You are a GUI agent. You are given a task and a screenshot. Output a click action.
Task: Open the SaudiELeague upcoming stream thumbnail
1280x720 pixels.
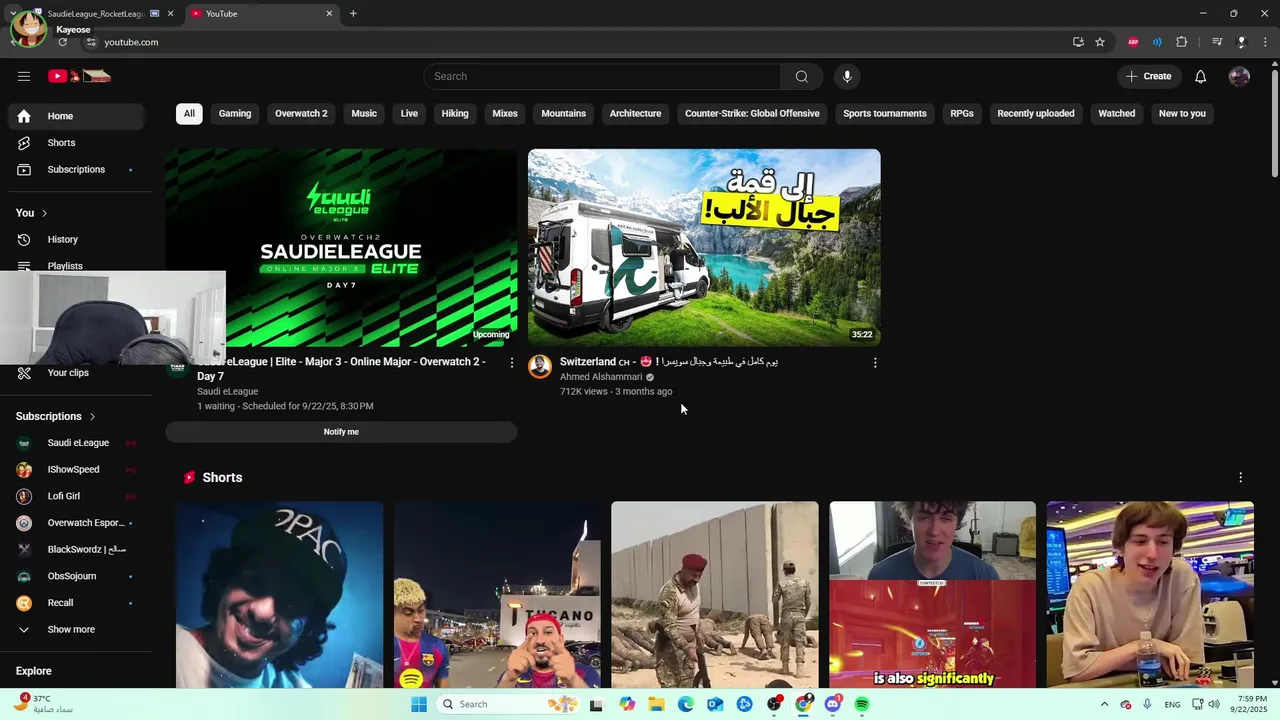(341, 248)
